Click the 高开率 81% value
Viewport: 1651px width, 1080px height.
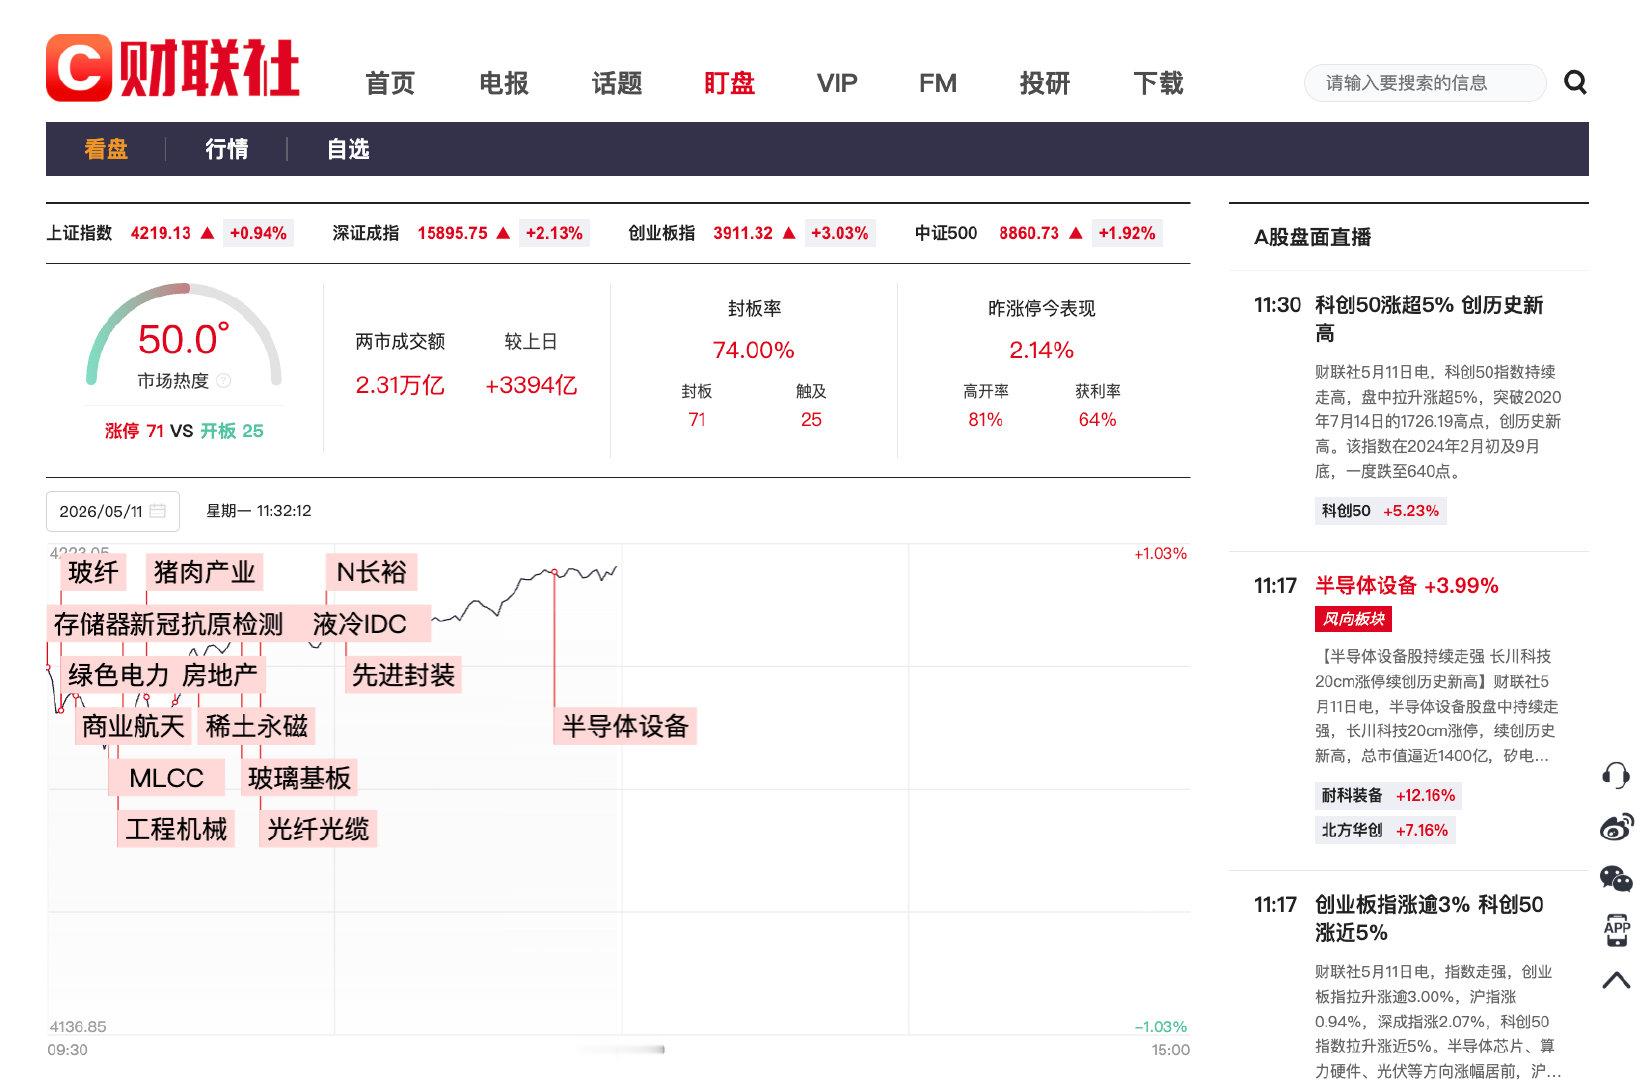[985, 420]
